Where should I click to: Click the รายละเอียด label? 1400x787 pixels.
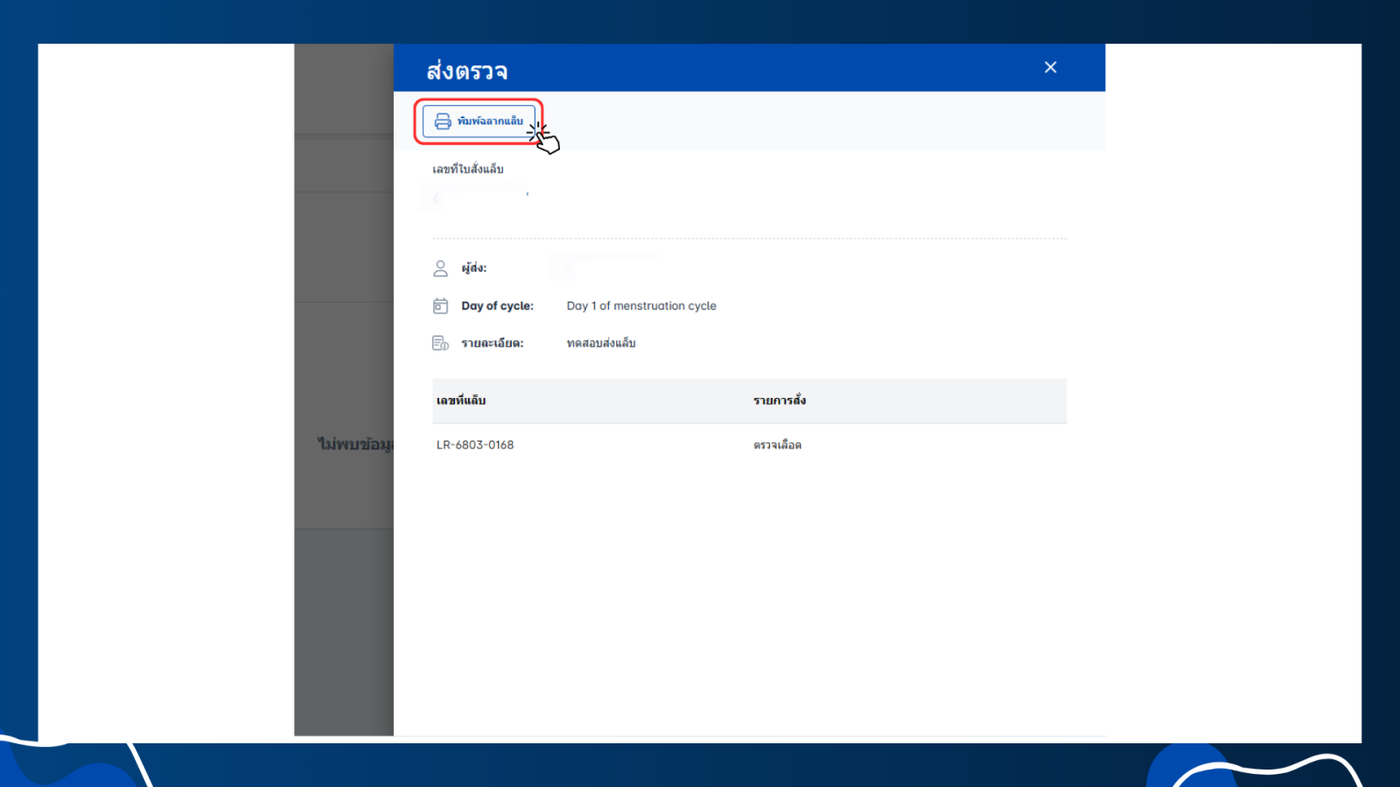tap(492, 343)
